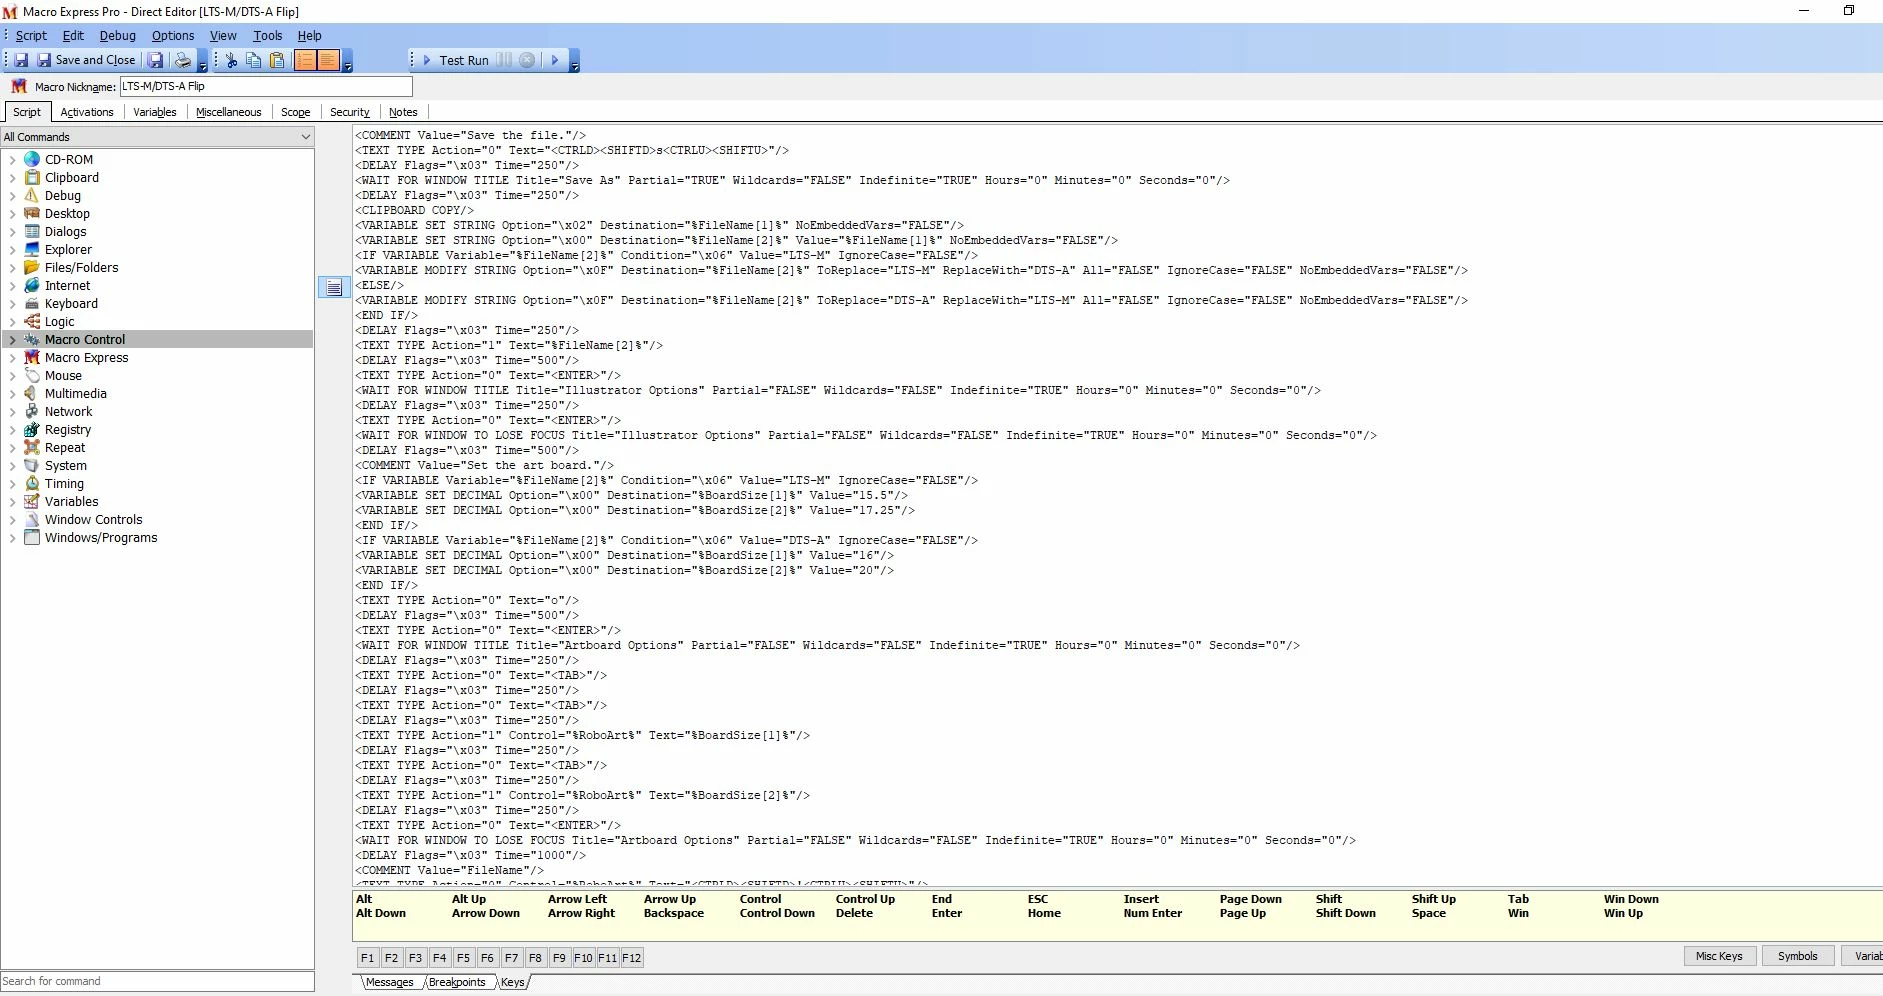Open the Options menu

tap(173, 35)
